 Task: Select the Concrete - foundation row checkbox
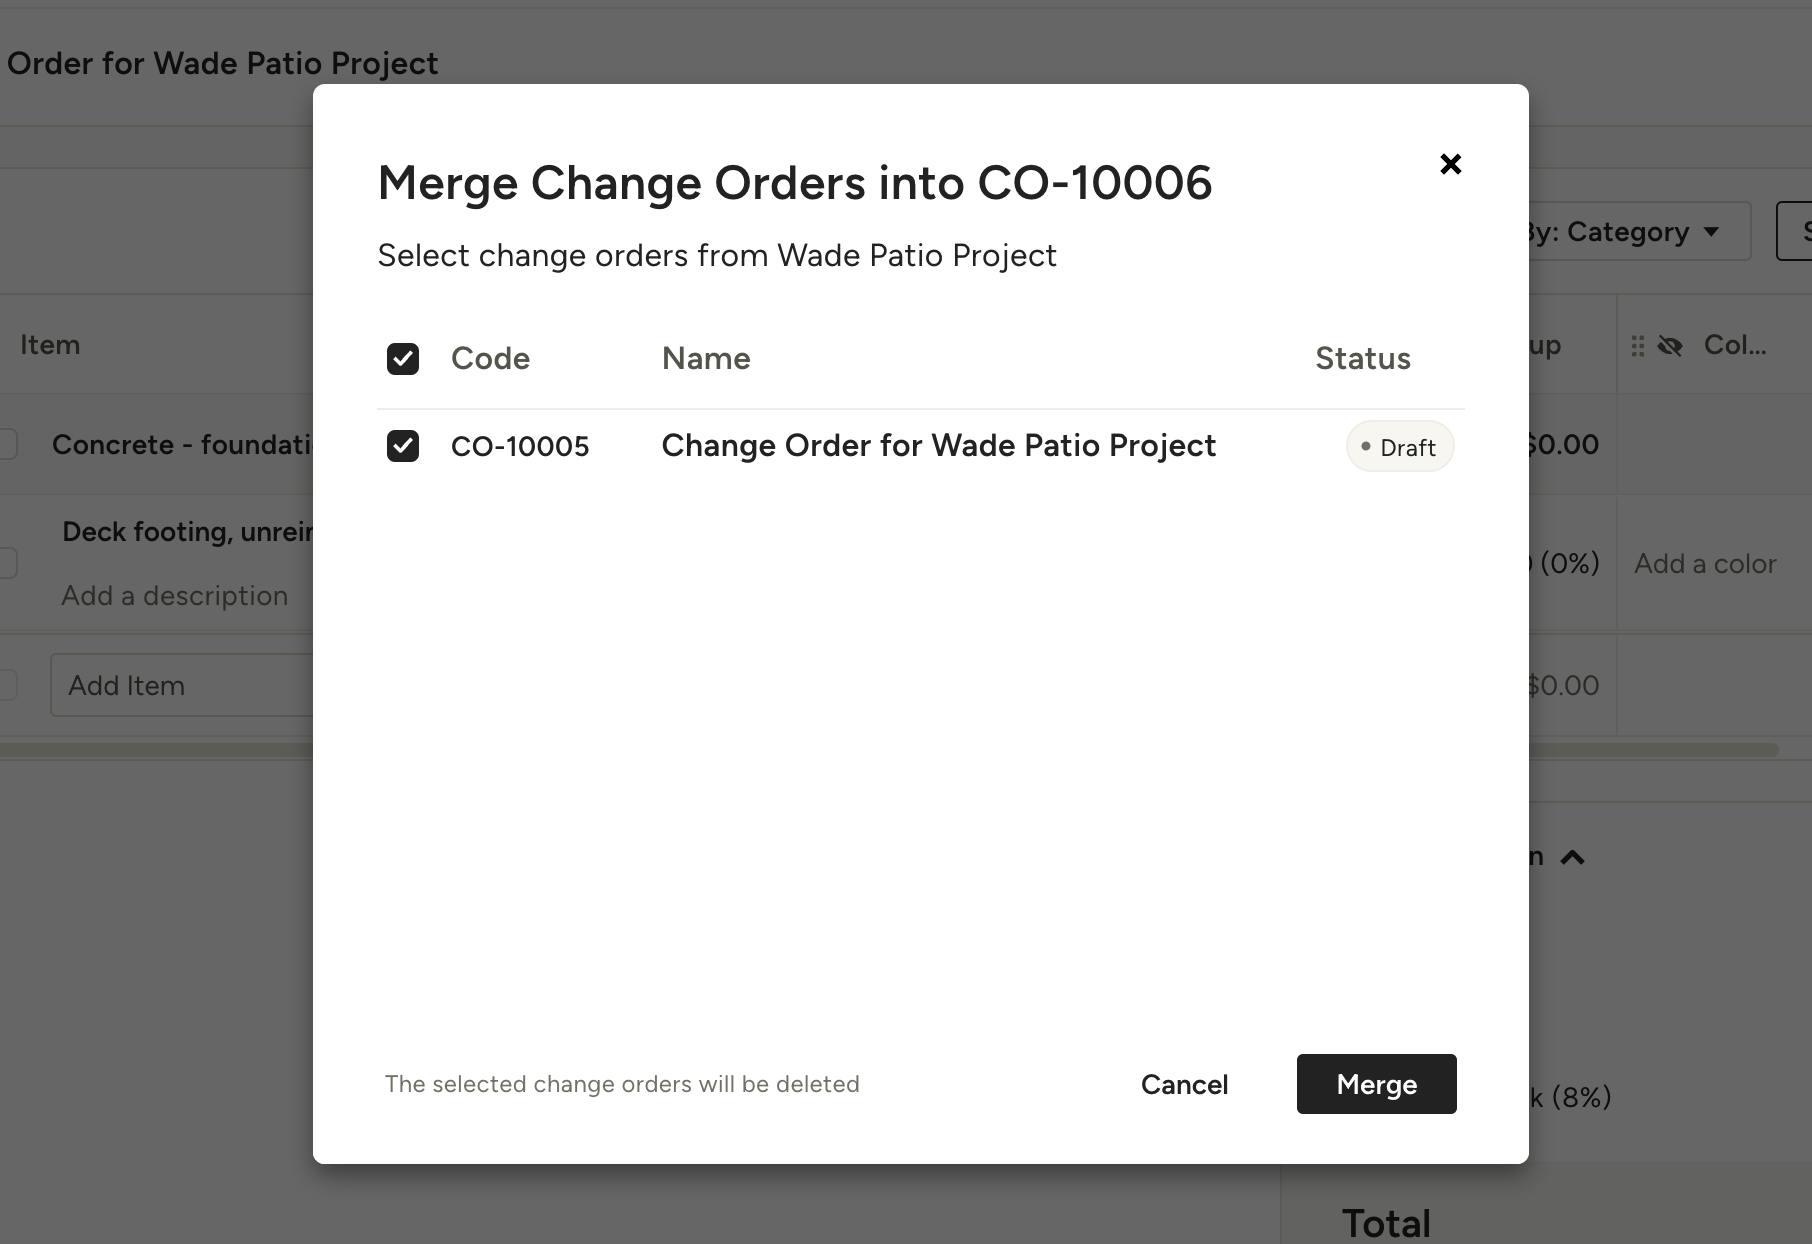7,443
